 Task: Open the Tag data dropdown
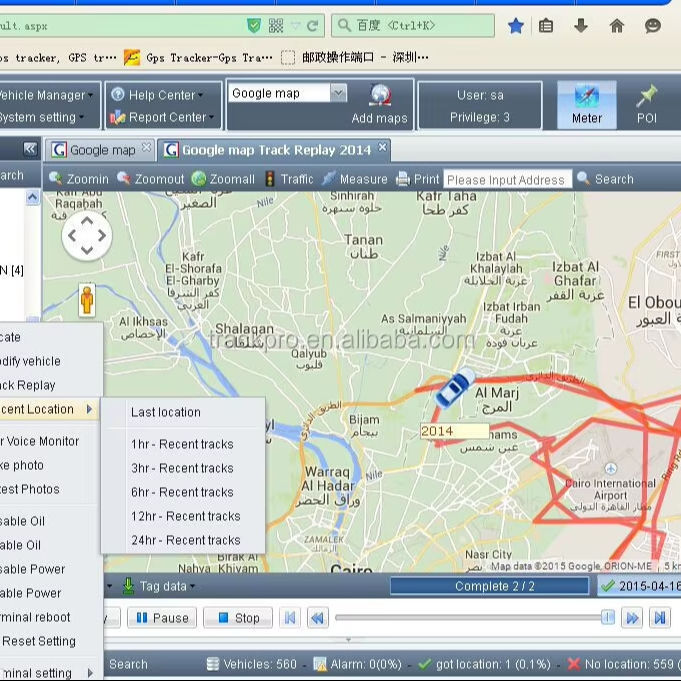(158, 586)
